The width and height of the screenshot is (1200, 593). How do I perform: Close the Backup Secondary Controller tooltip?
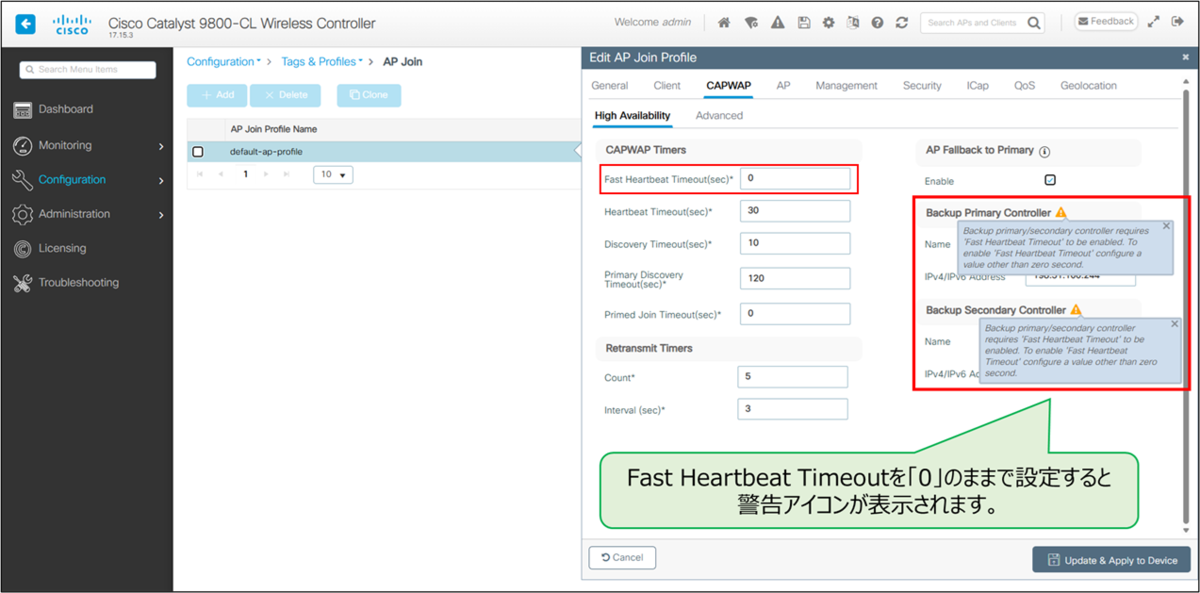[1174, 323]
